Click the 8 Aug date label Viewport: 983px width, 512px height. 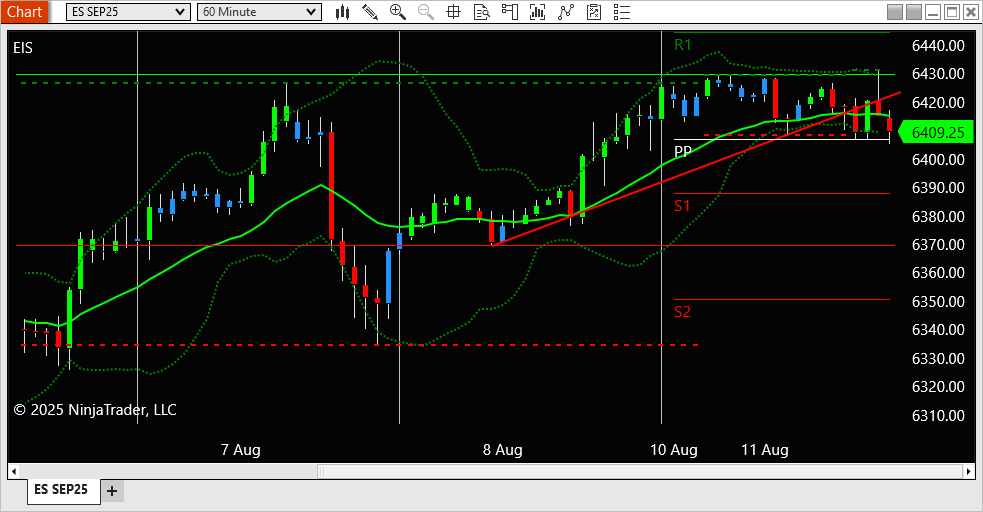tap(503, 450)
